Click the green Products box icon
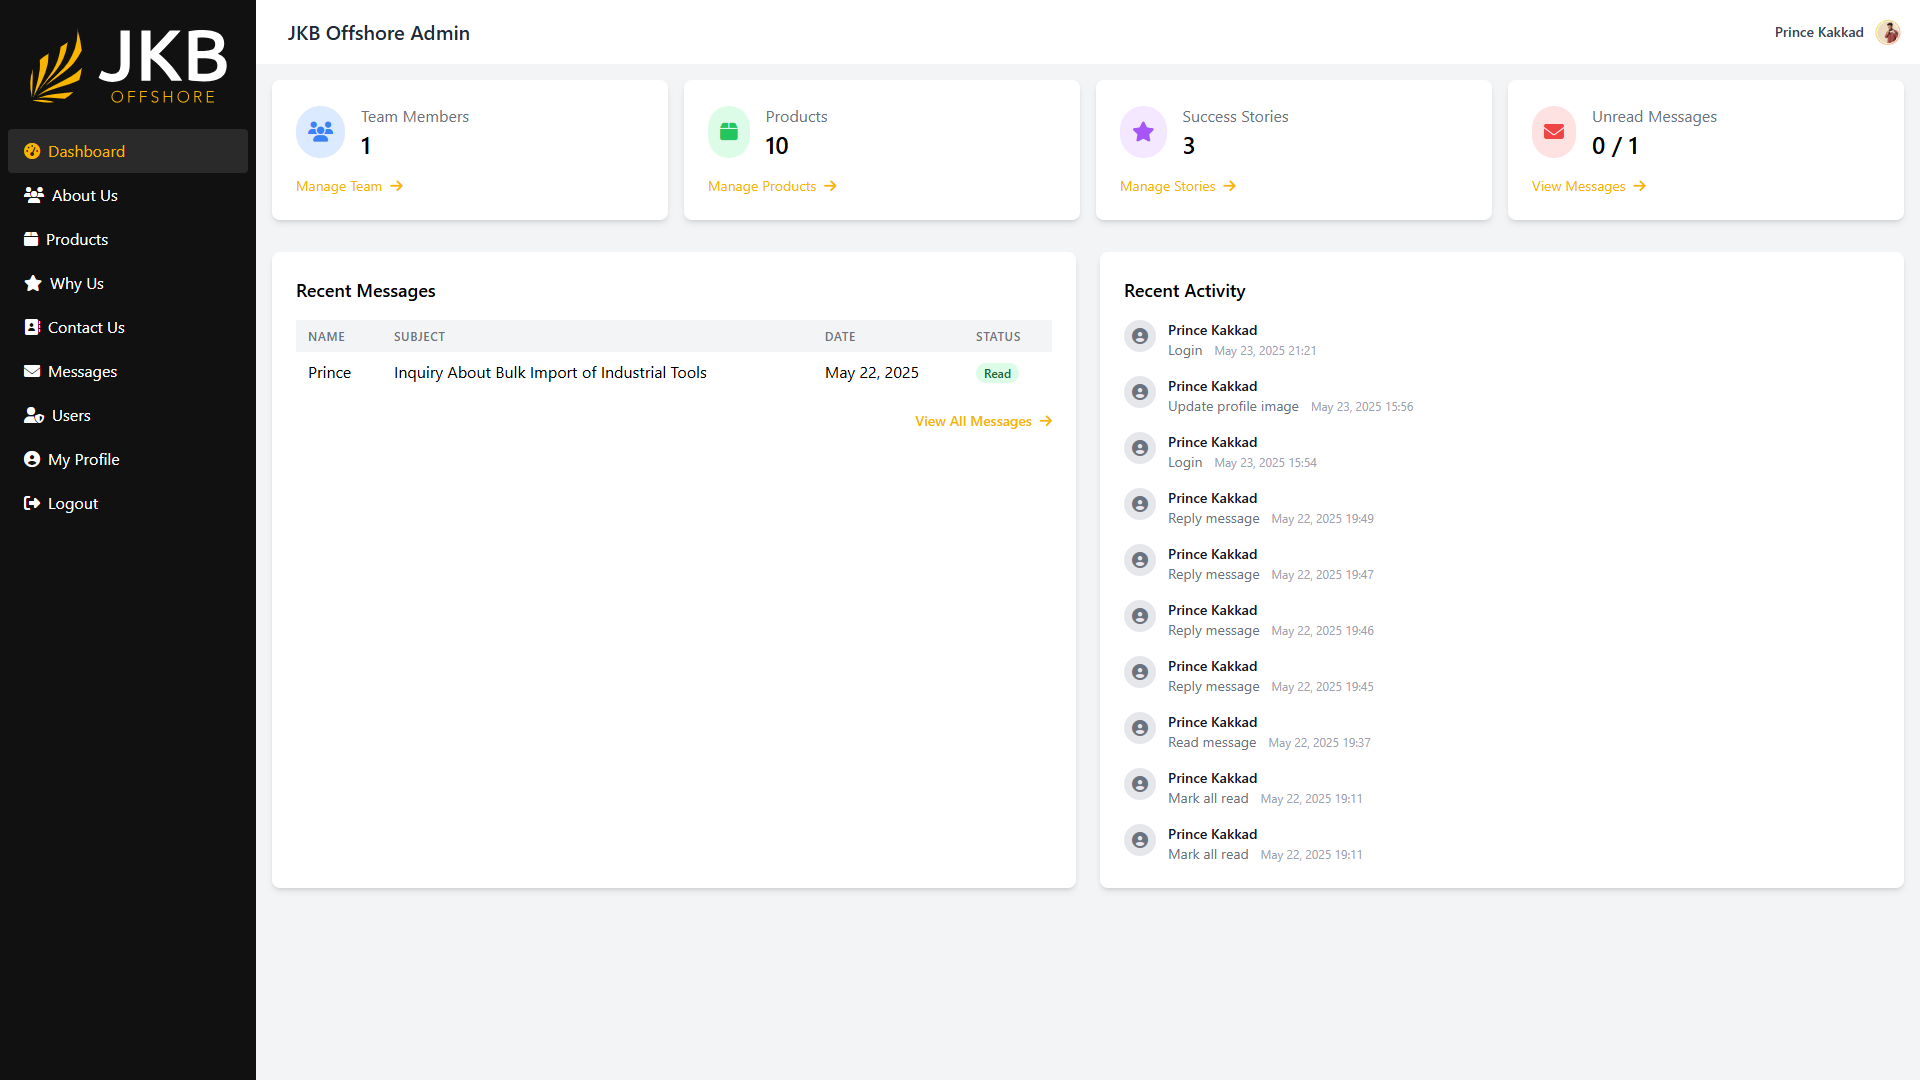Viewport: 1920px width, 1080px height. 728,132
